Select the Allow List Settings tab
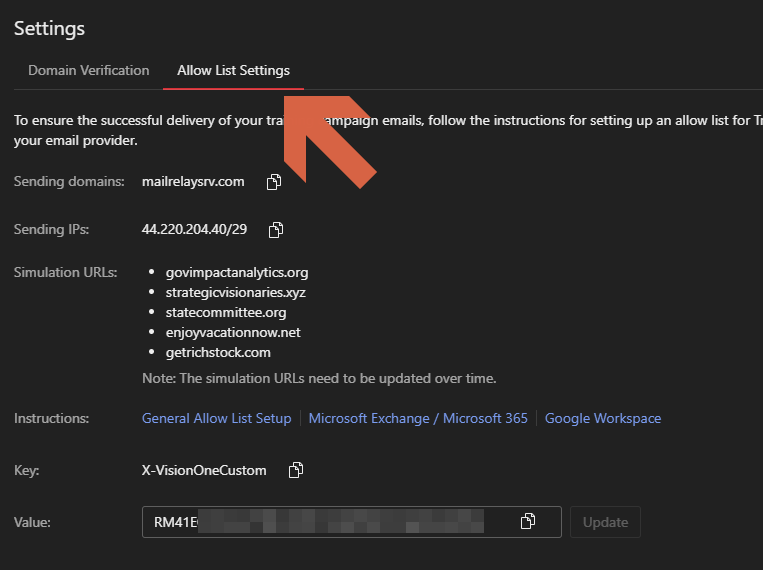Viewport: 763px width, 570px height. tap(233, 71)
